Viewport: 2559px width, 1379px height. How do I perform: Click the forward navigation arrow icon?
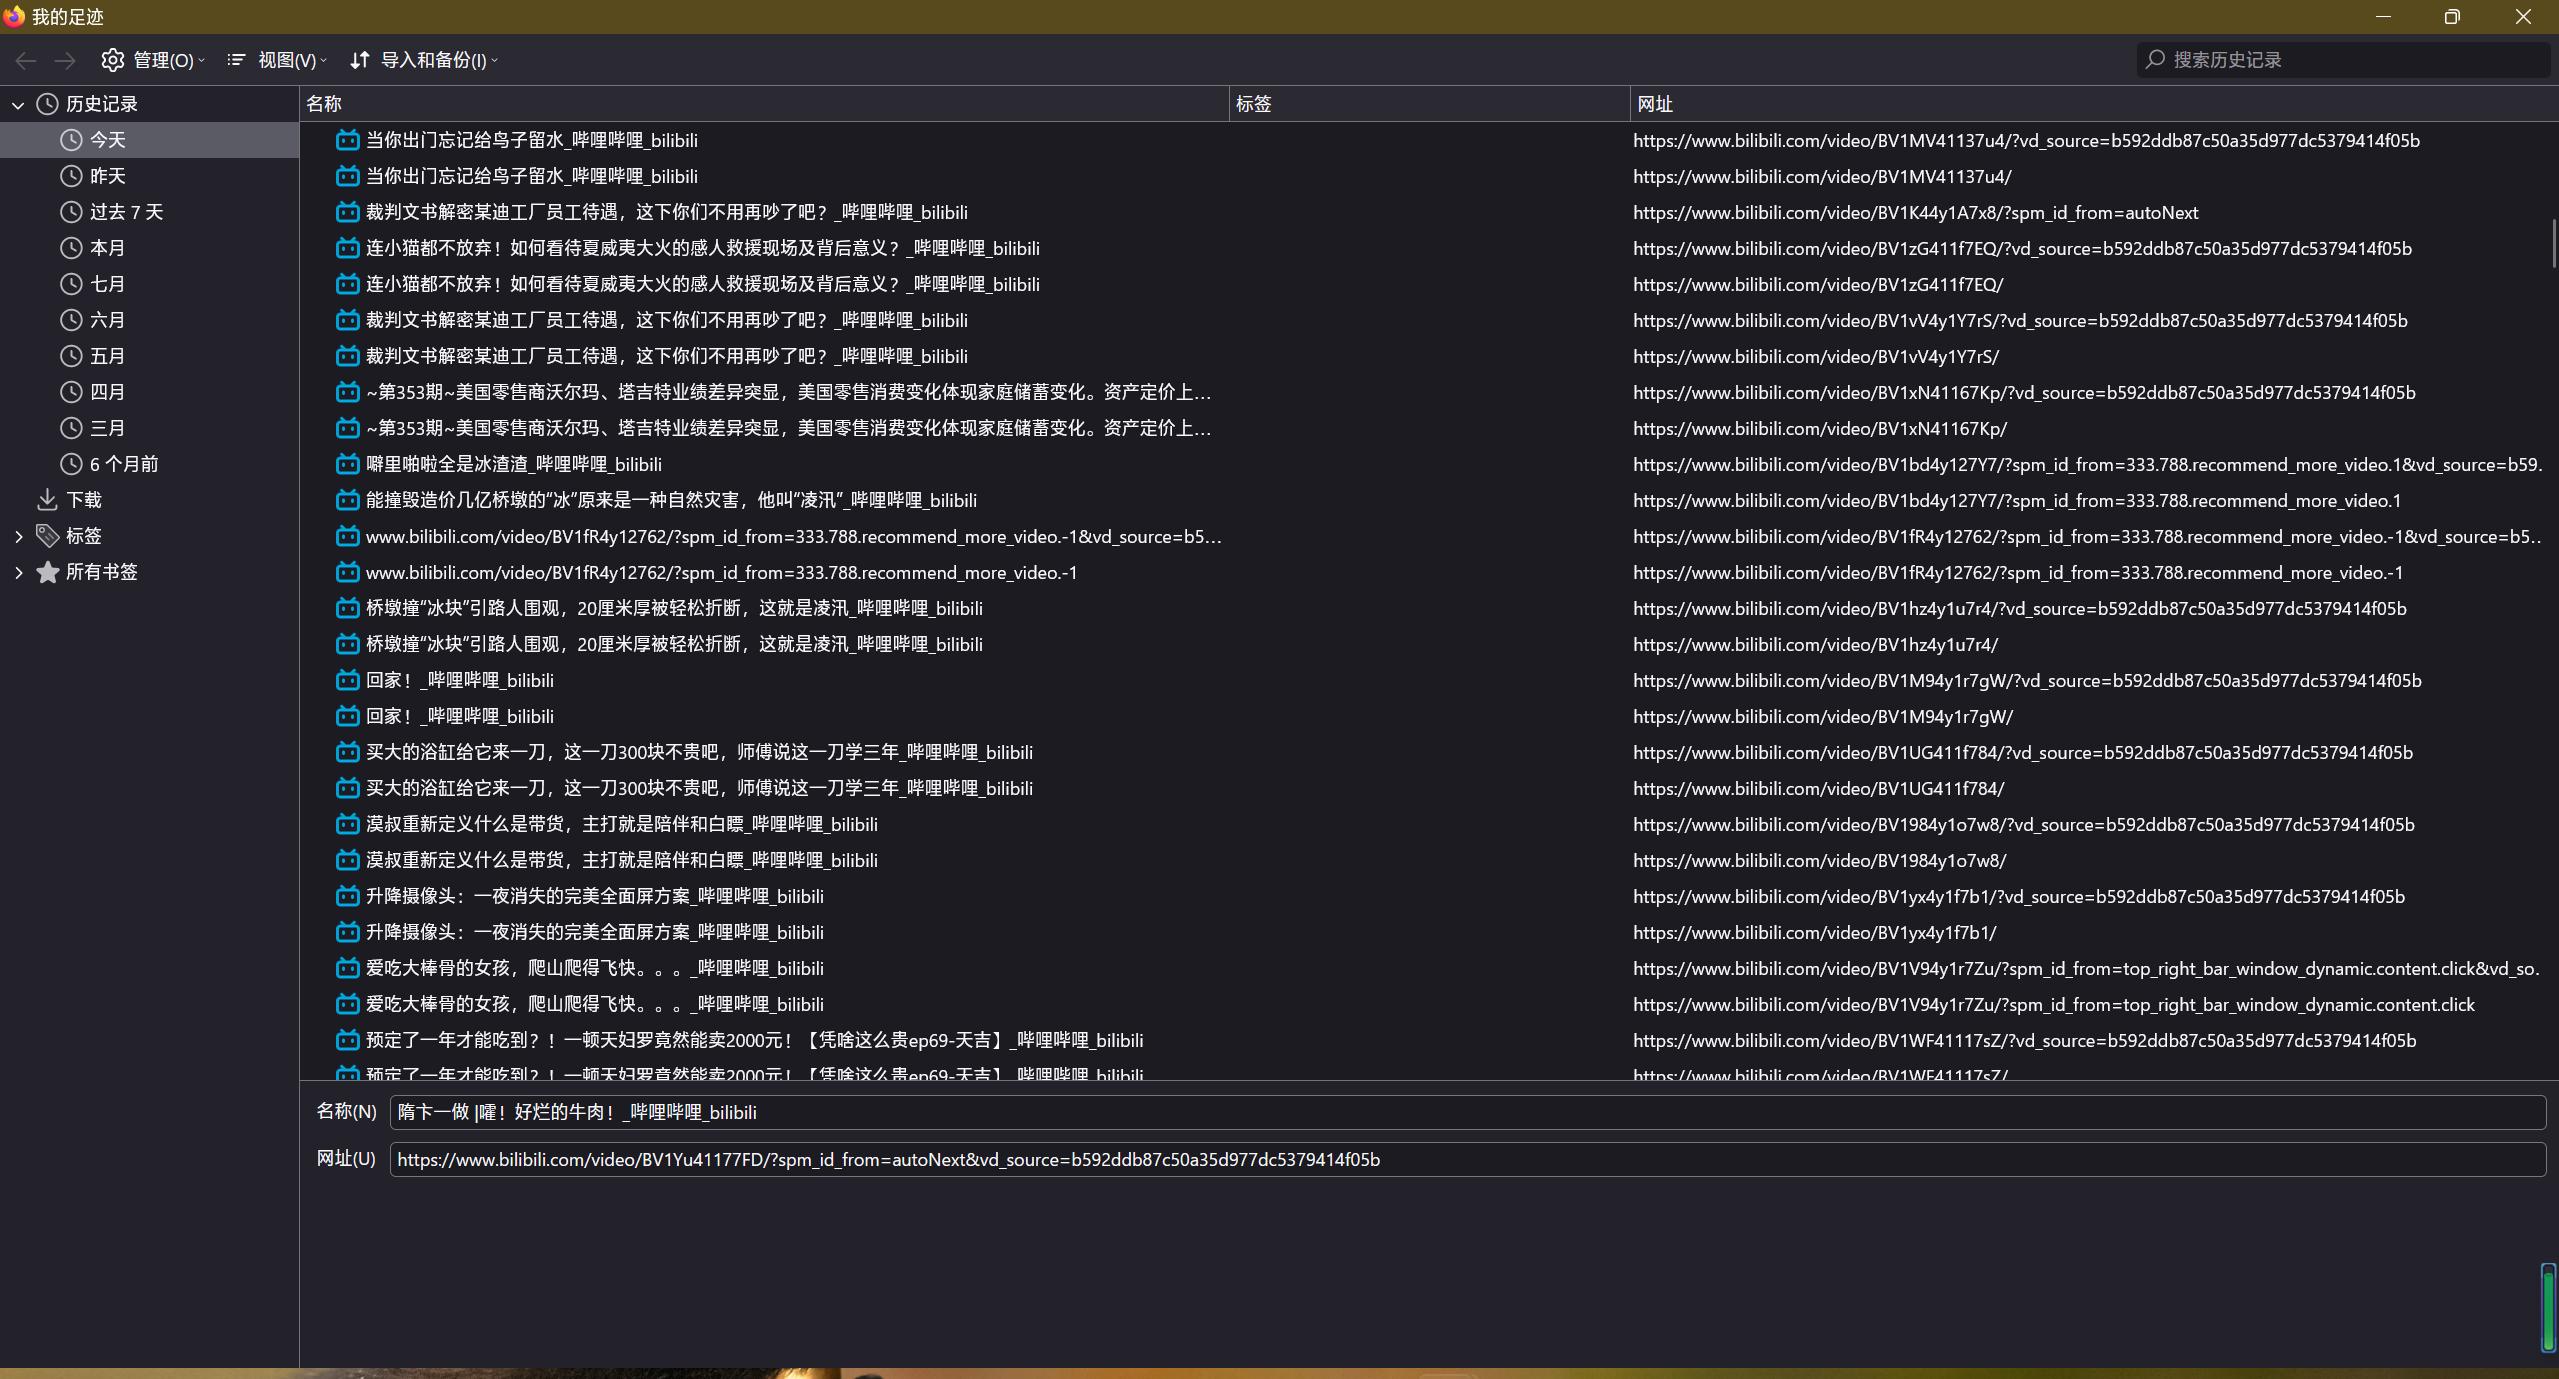65,60
